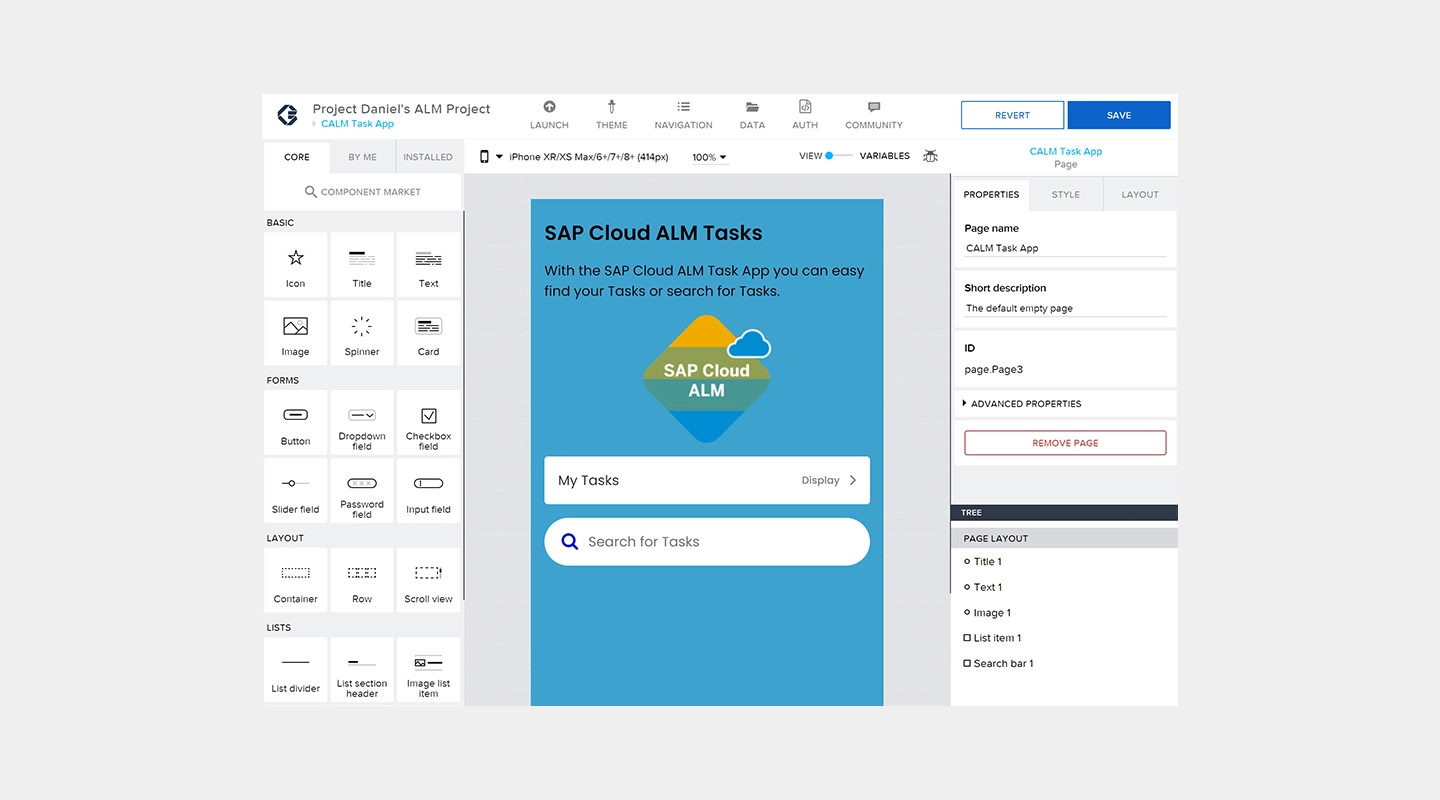Switch to the Installed tab
Viewport: 1440px width, 800px height.
(x=428, y=157)
